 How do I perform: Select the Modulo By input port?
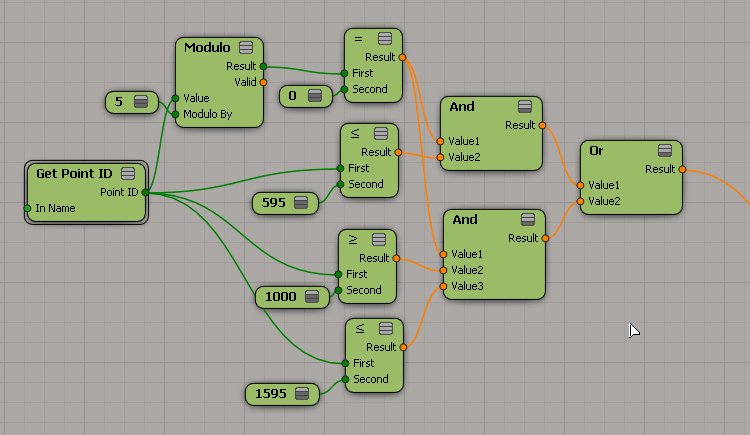176,114
